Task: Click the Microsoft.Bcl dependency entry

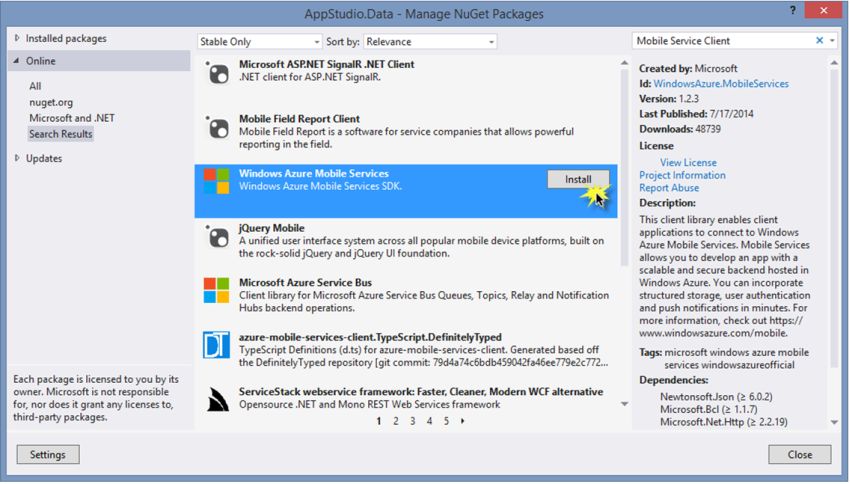Action: point(709,409)
